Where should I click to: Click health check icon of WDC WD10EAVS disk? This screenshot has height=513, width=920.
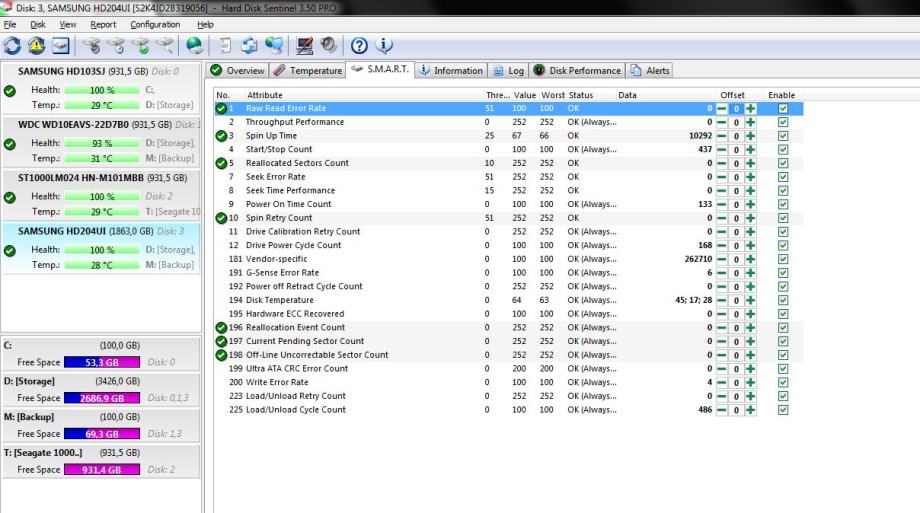click(x=10, y=144)
